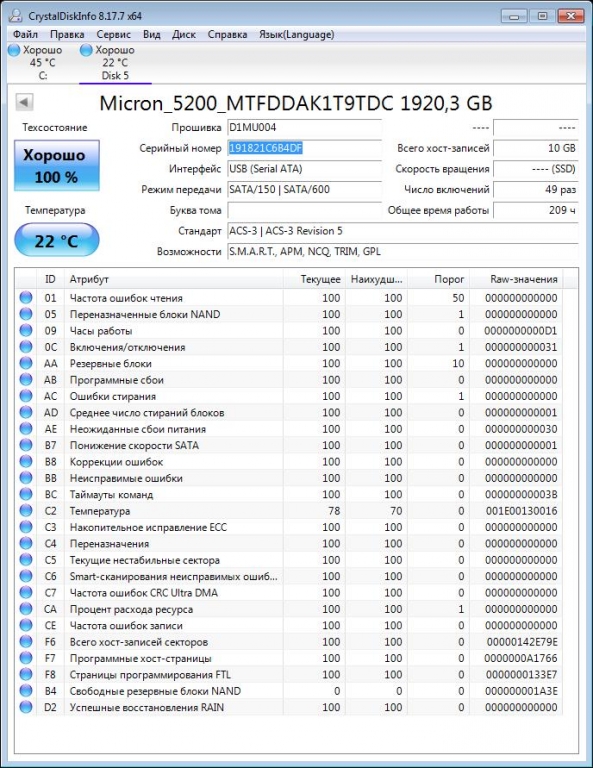This screenshot has width=593, height=768.
Task: Click the status circle for Страницы программирования FTL
Action: pyautogui.click(x=26, y=674)
